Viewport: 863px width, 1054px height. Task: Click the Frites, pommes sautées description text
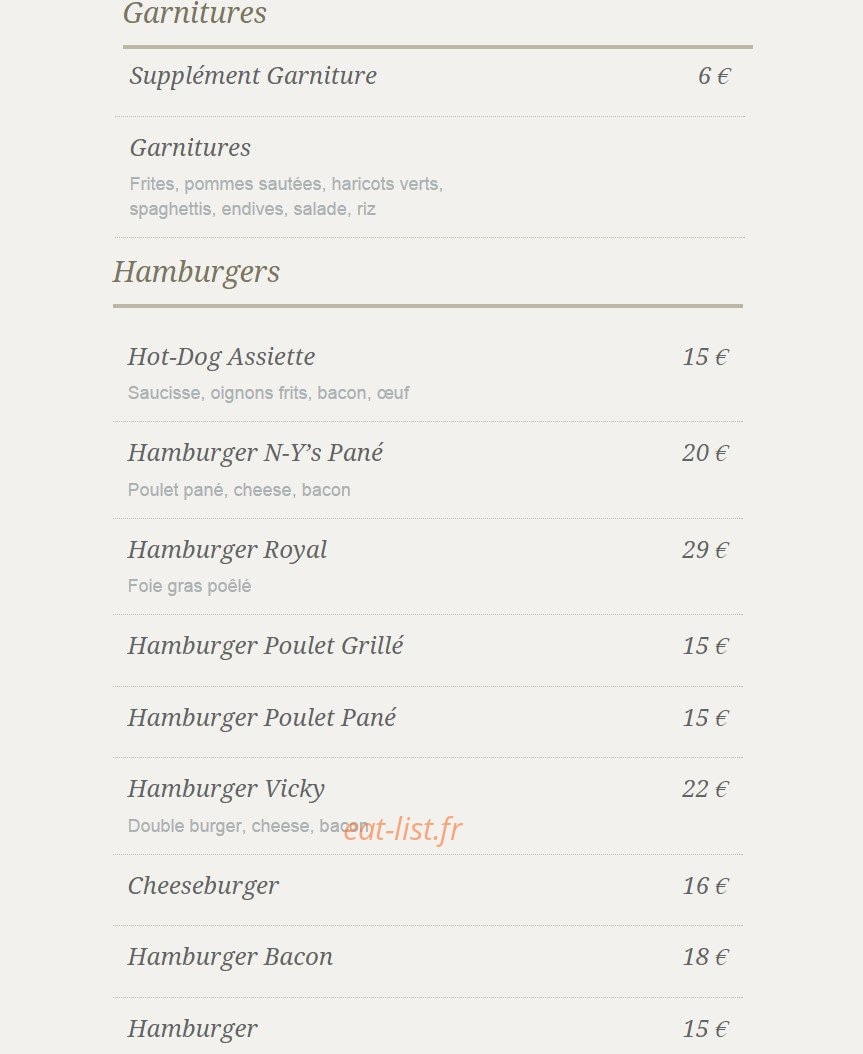point(286,196)
